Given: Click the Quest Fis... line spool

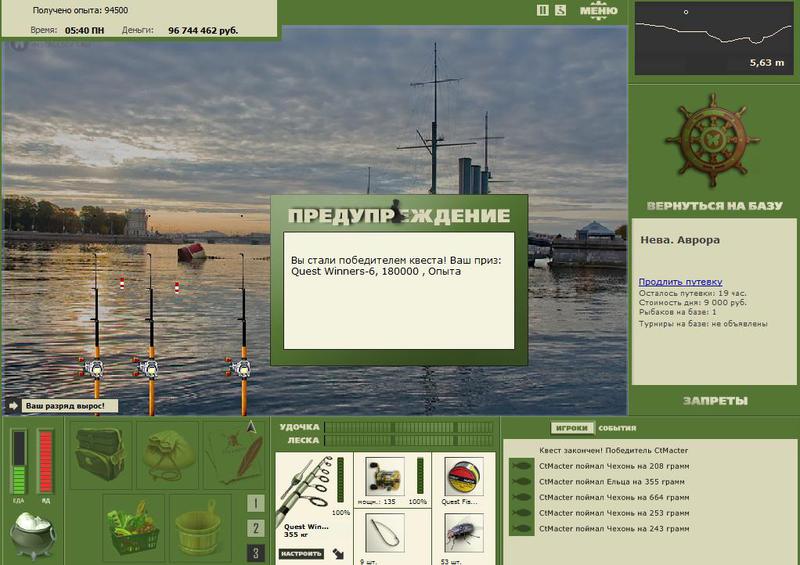Looking at the screenshot, I should (464, 477).
